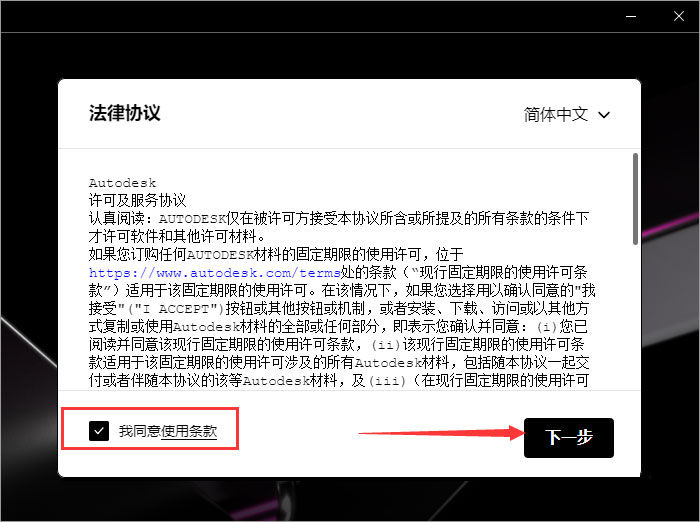Click the 认真阅读 paragraph in the agreement
This screenshot has width=700, height=522.
(x=338, y=227)
